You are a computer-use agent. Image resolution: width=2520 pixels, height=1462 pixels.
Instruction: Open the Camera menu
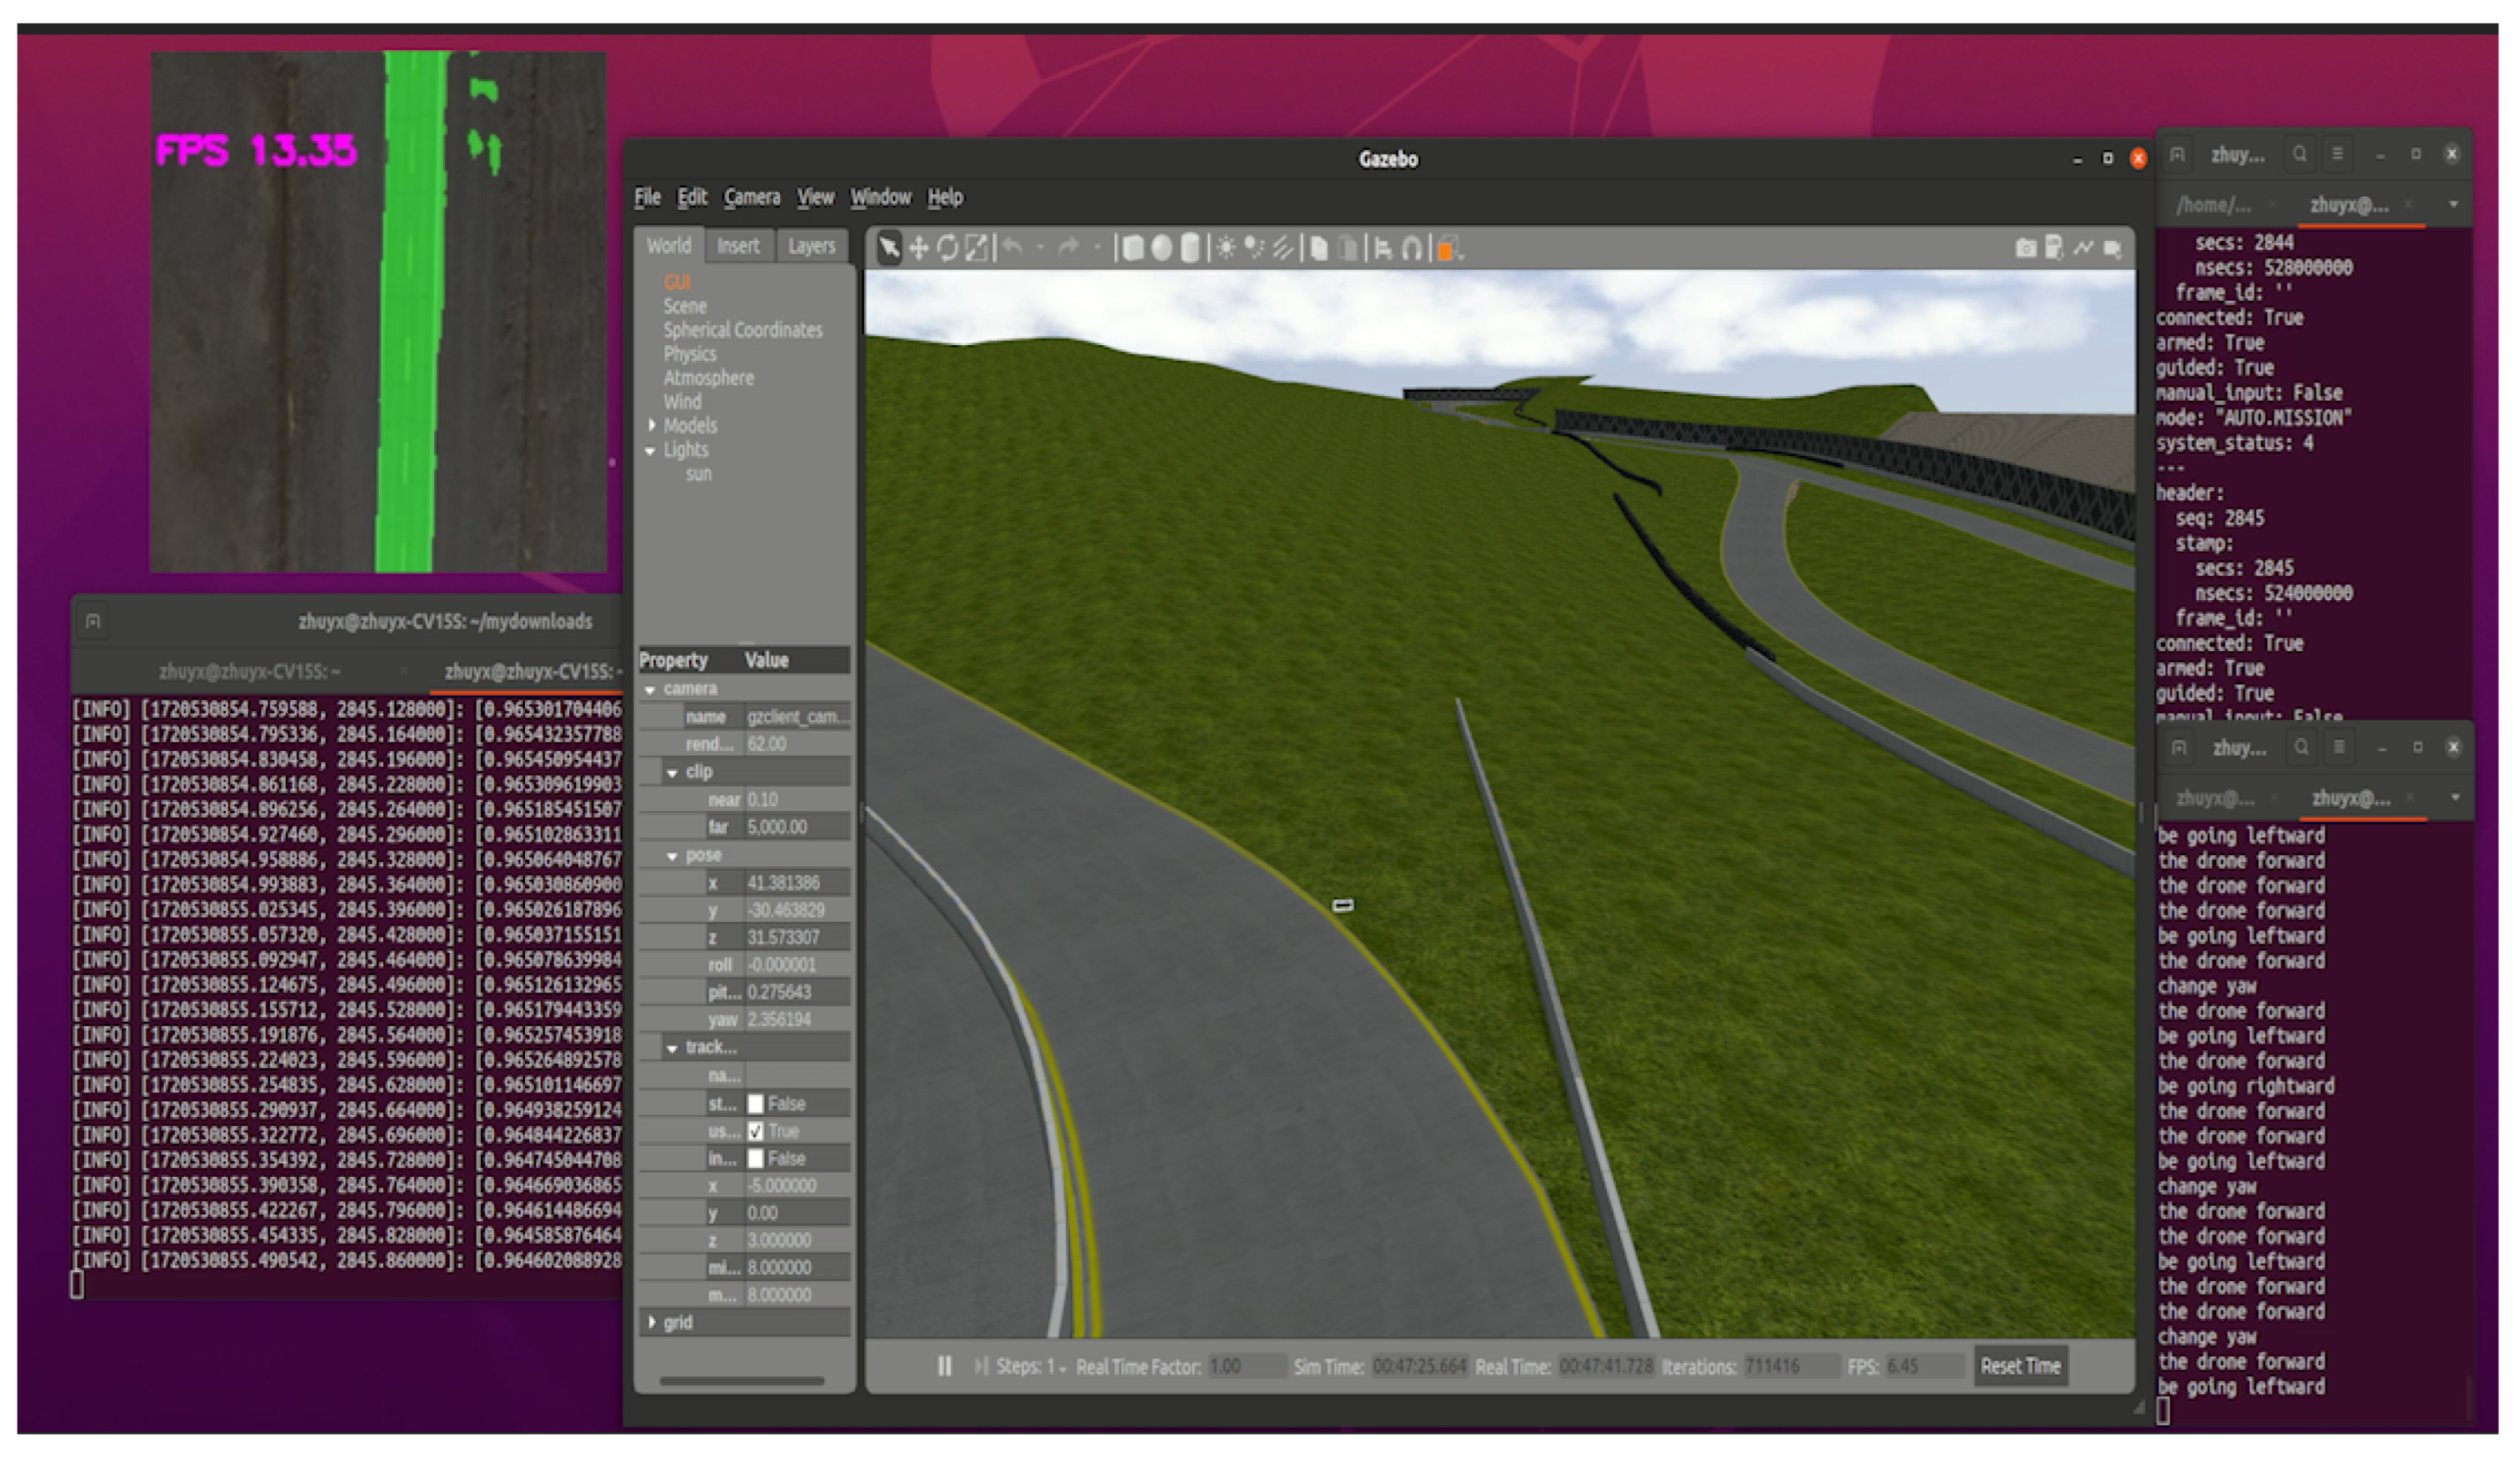[x=751, y=198]
